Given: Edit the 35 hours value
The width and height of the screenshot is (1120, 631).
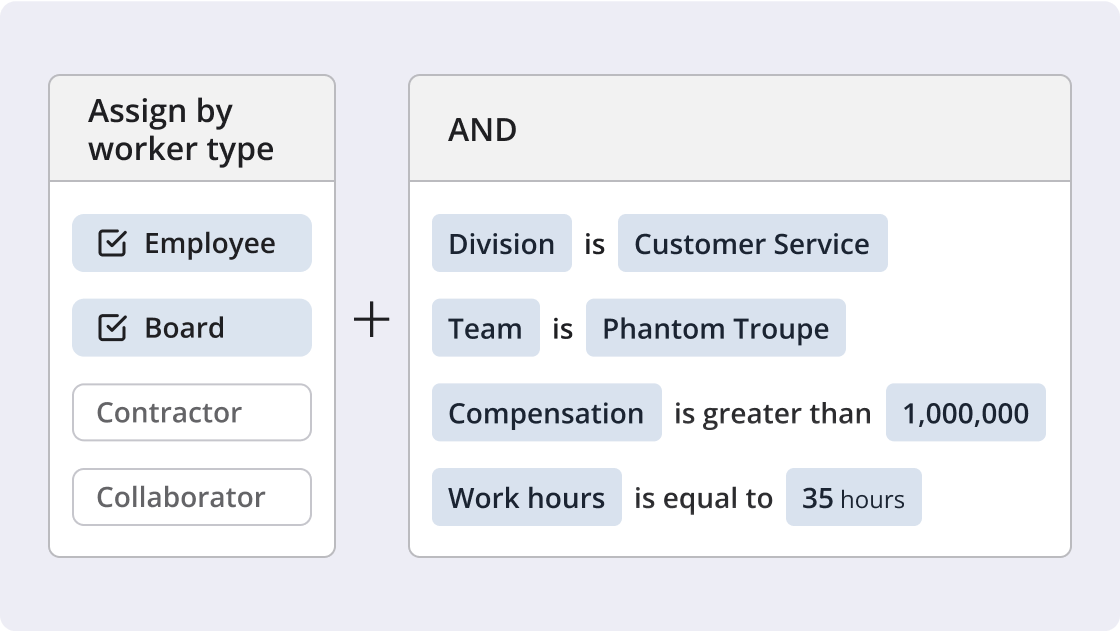Looking at the screenshot, I should click(854, 497).
